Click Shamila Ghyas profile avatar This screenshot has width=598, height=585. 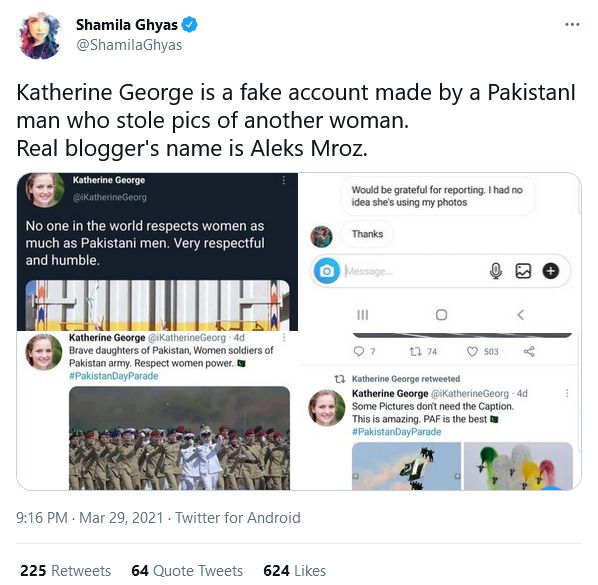40,35
